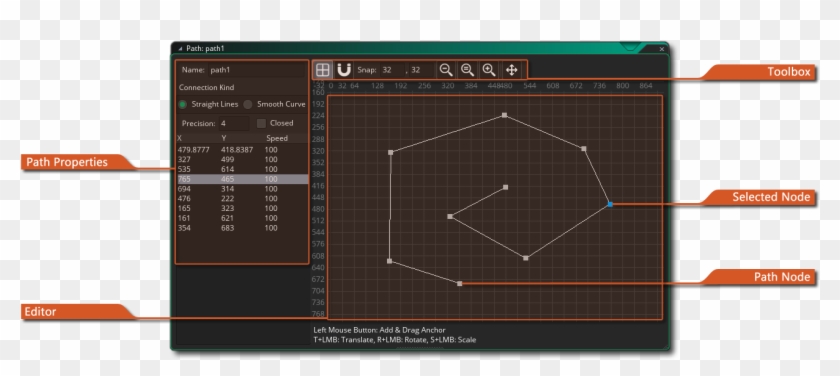Image resolution: width=840 pixels, height=376 pixels.
Task: Close the Path: path1 window
Action: (662, 49)
